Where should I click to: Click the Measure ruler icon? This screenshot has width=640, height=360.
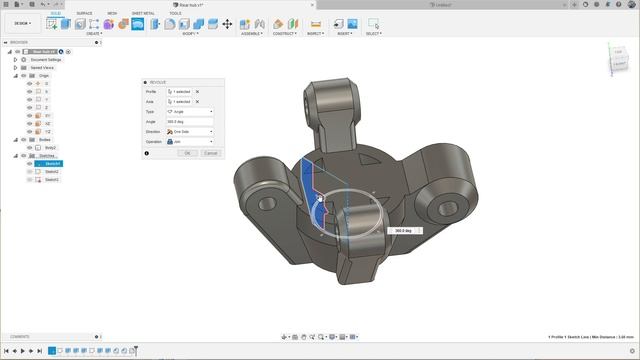point(316,24)
